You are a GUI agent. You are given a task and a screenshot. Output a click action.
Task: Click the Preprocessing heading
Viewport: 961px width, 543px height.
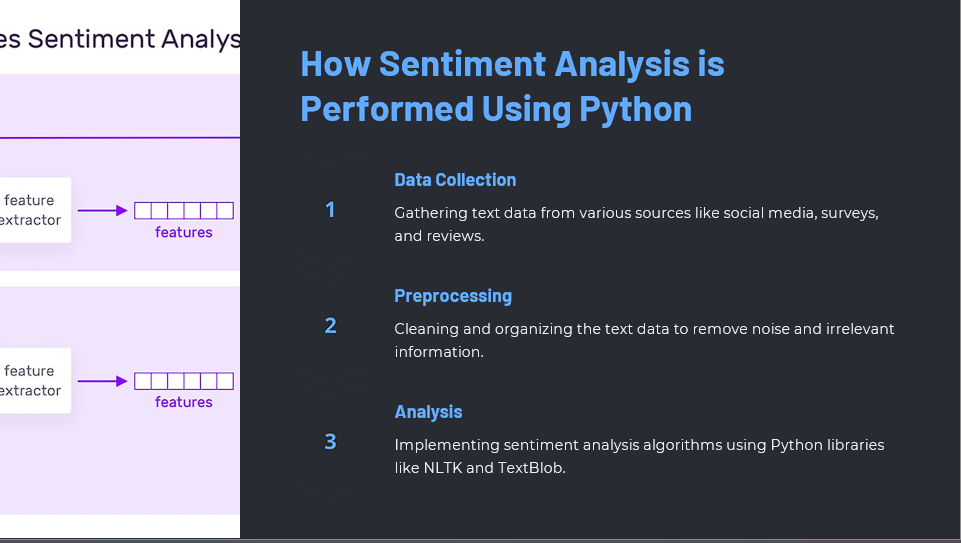pos(453,296)
